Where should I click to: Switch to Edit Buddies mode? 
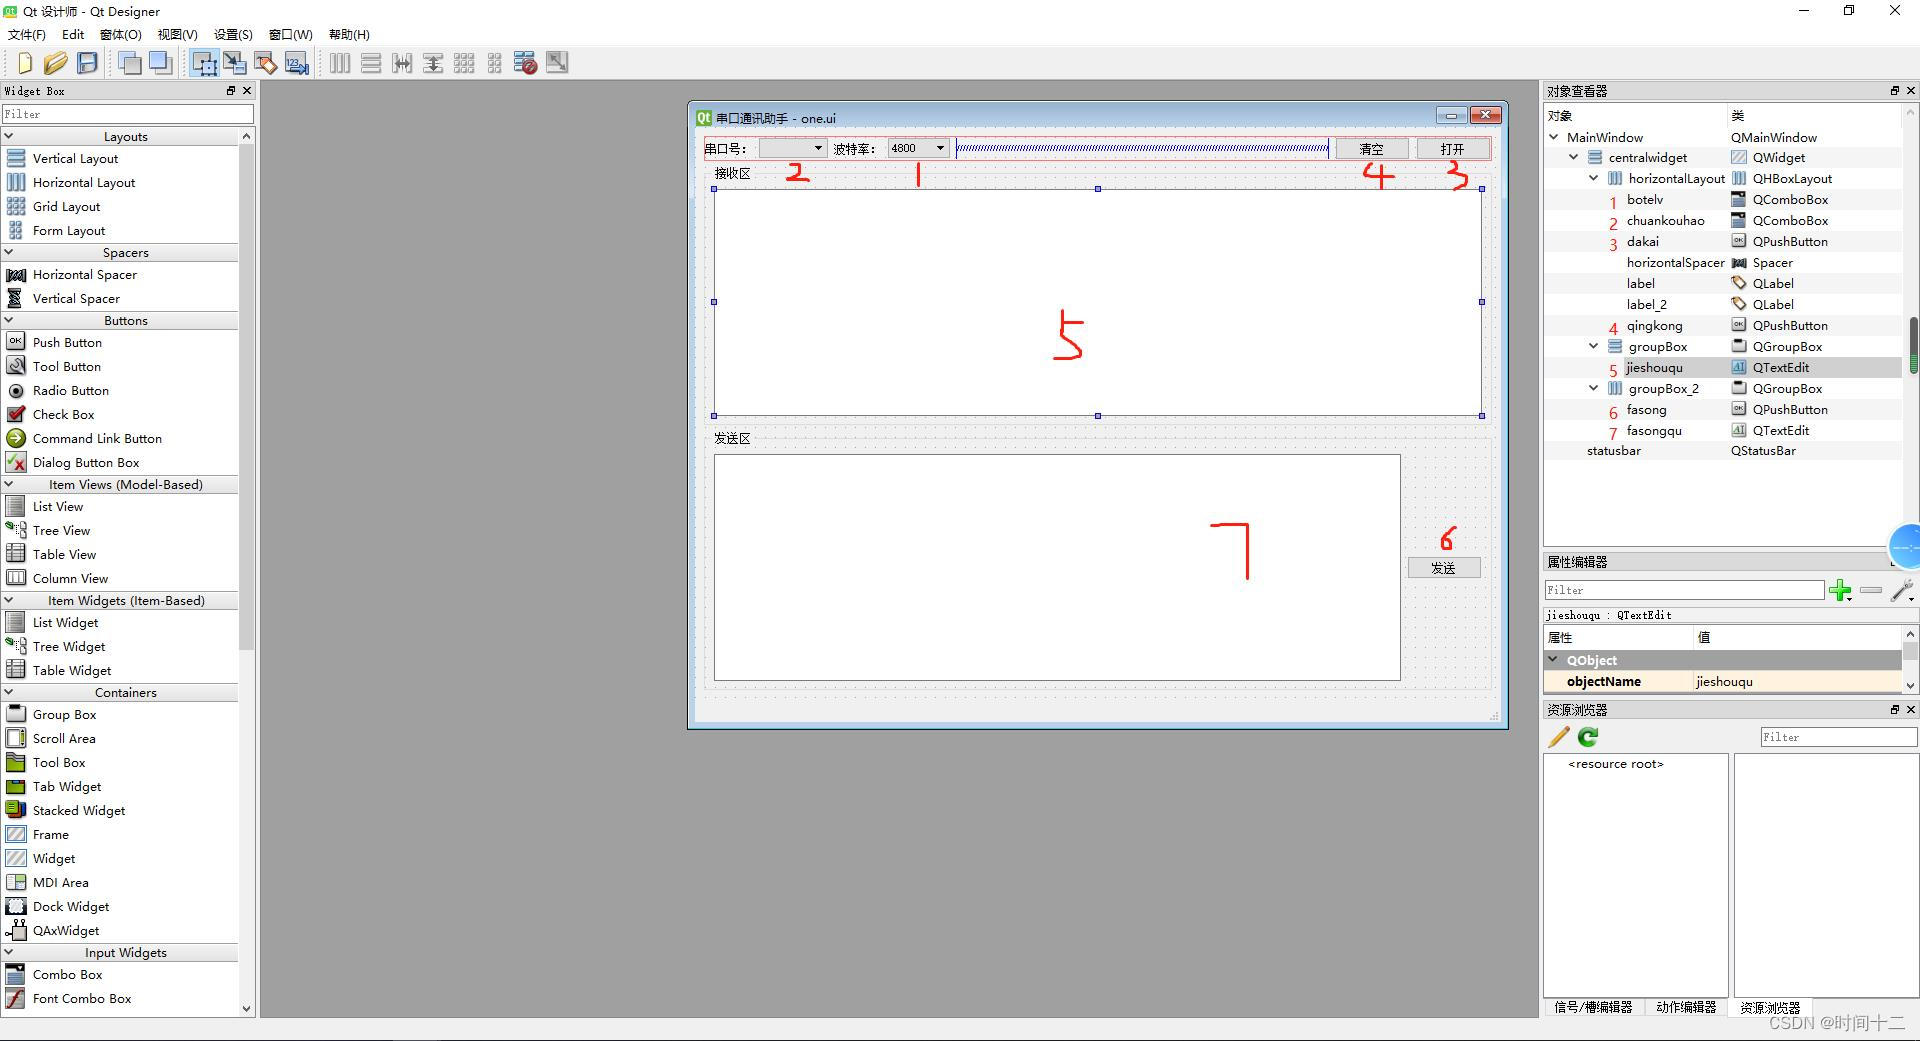tap(266, 63)
